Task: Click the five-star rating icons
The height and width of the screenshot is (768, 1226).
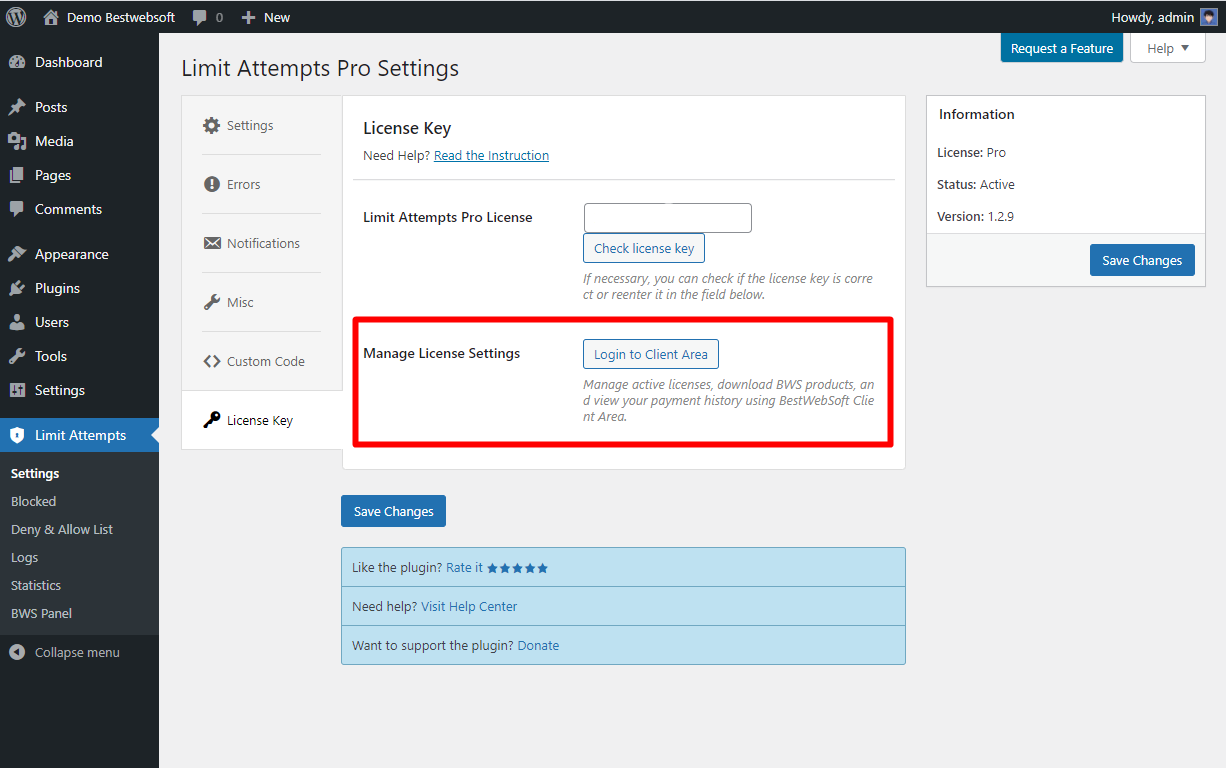Action: coord(518,568)
